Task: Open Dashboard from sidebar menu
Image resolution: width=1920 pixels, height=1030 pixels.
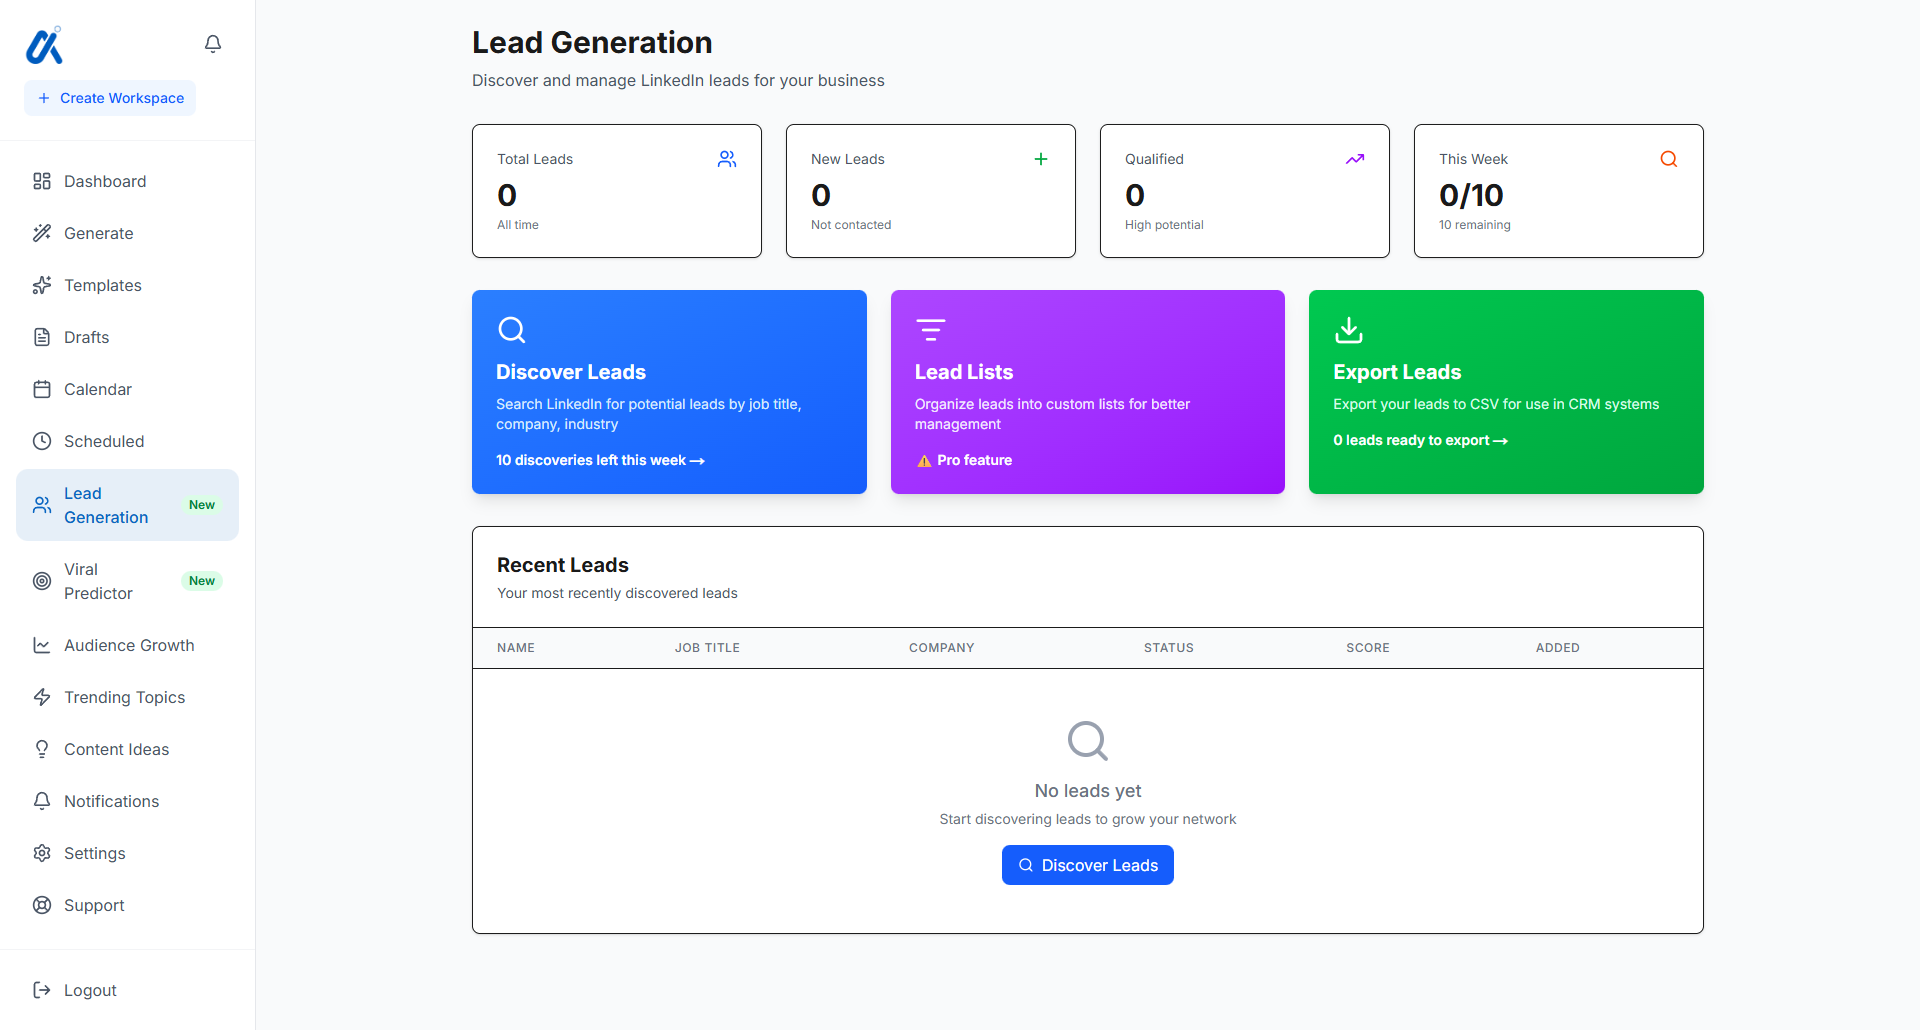Action: 127,181
